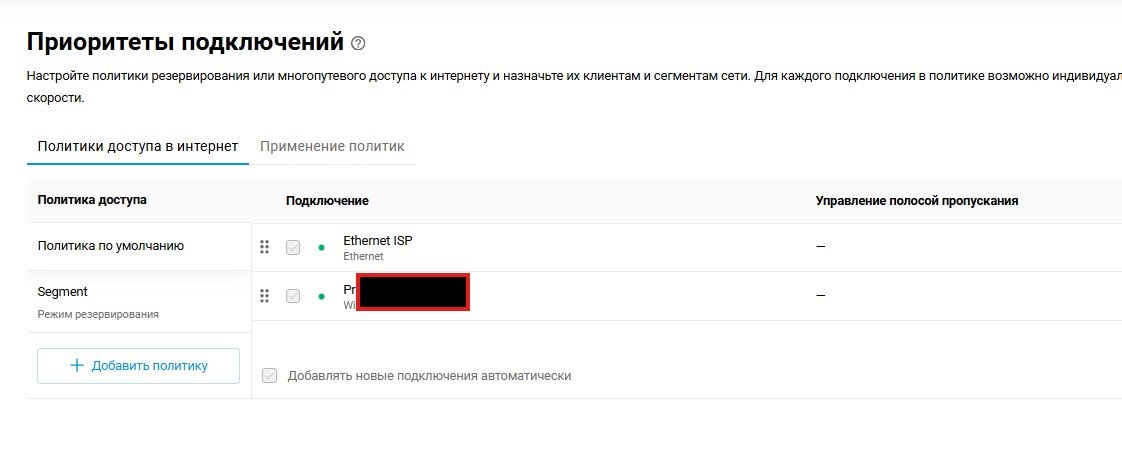The height and width of the screenshot is (475, 1122).
Task: Toggle the checkbox of the second connection row
Action: (x=293, y=296)
